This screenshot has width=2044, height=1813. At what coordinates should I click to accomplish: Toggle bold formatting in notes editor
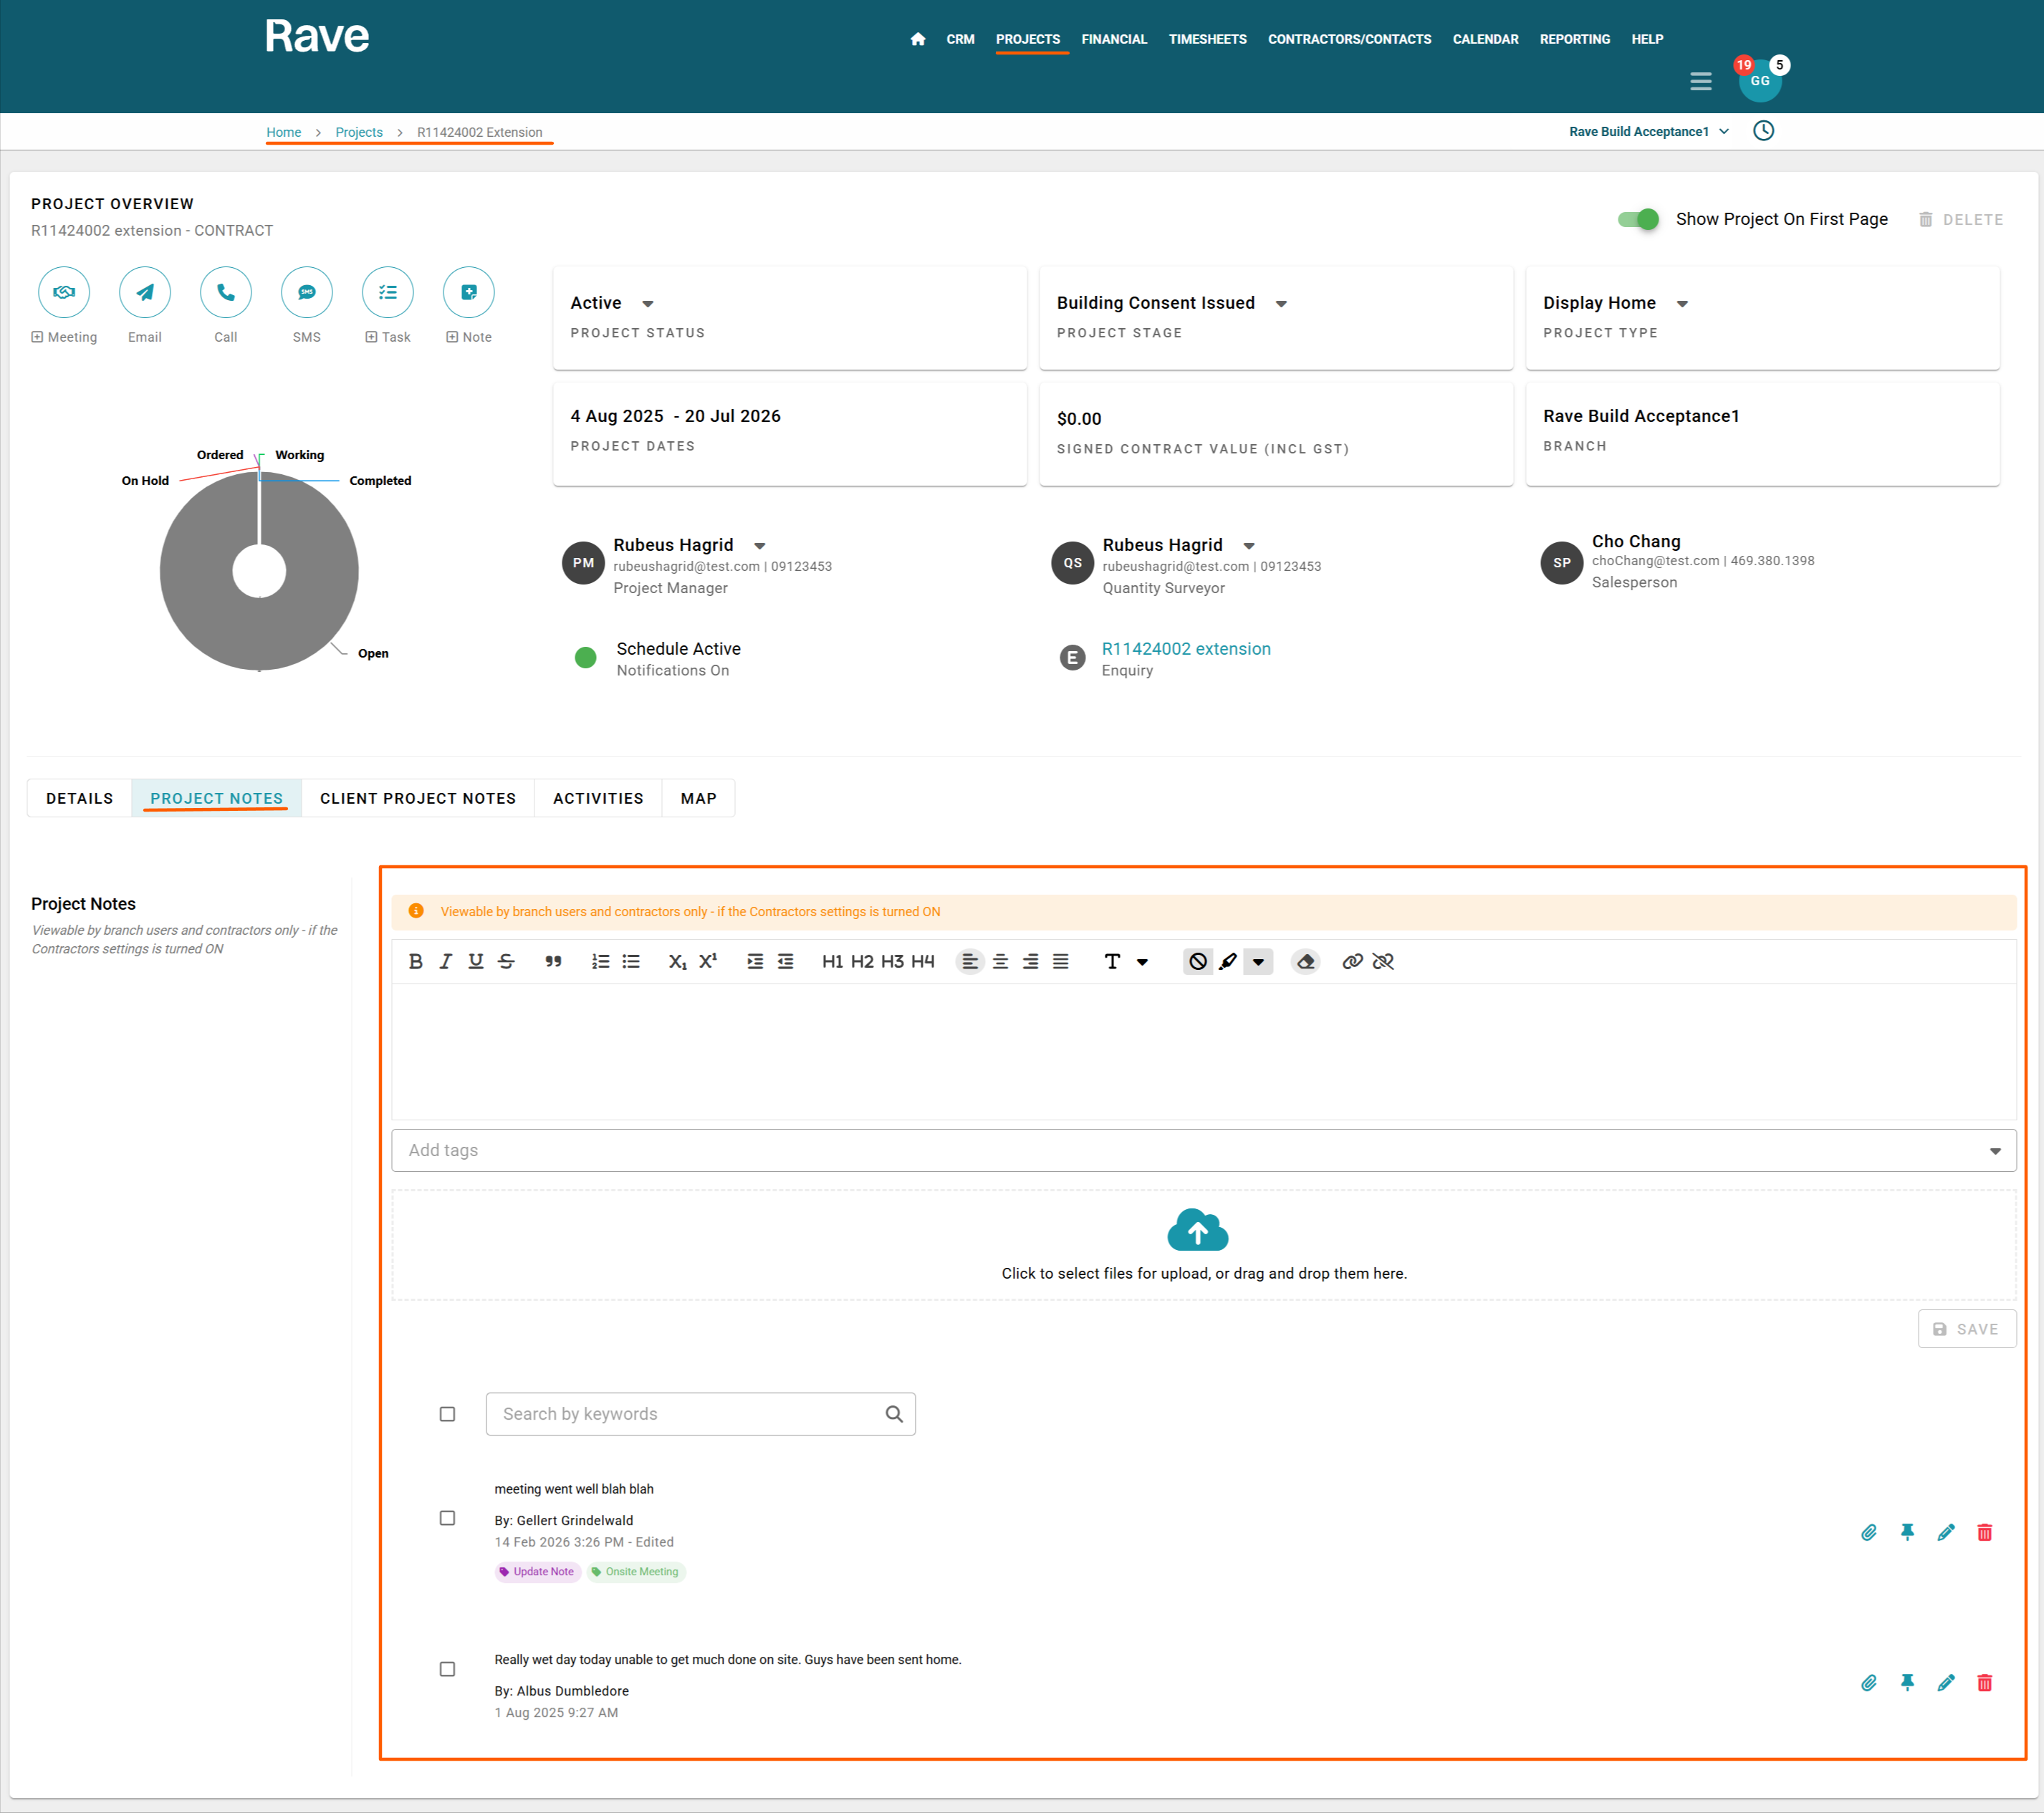[x=416, y=961]
